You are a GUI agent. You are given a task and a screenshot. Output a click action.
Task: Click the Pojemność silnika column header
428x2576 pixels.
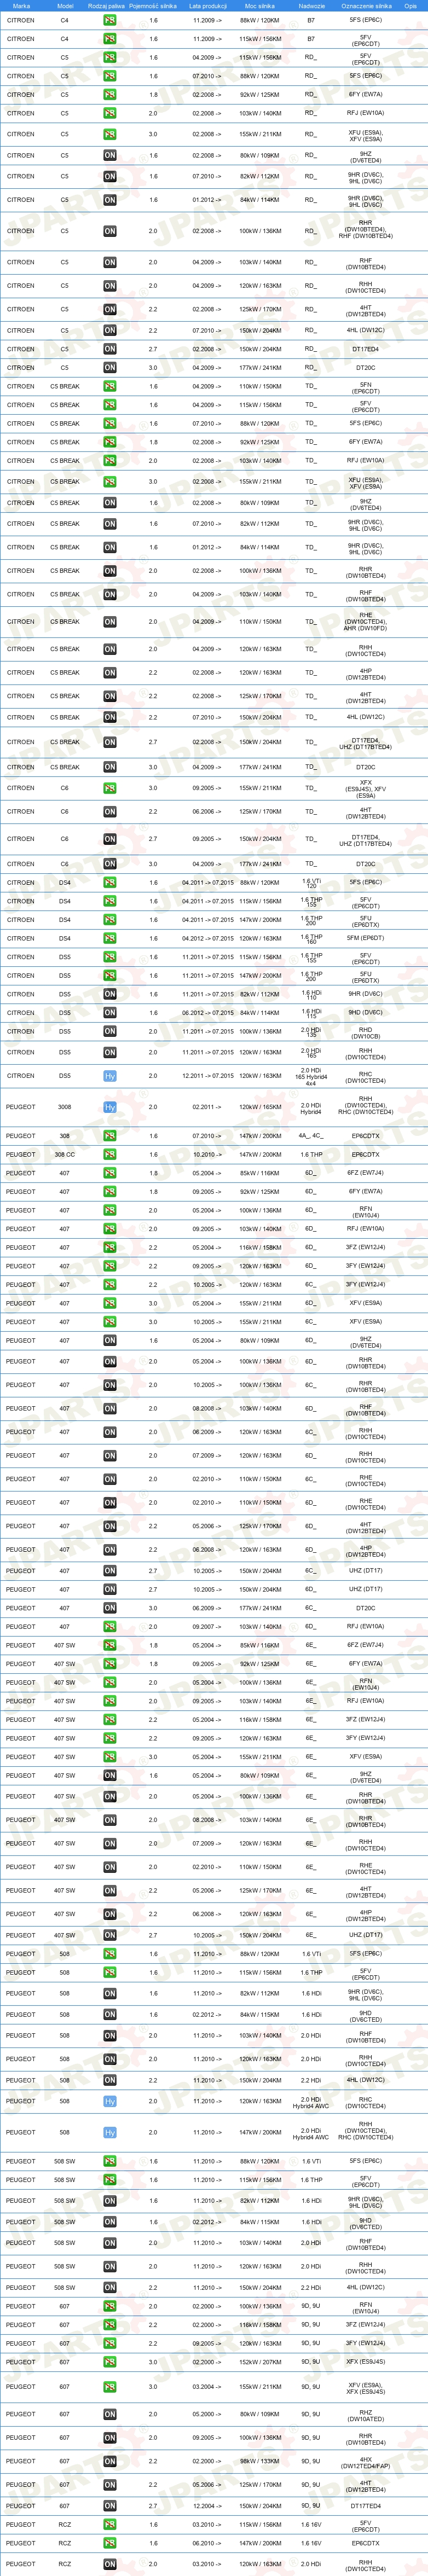[x=153, y=6]
